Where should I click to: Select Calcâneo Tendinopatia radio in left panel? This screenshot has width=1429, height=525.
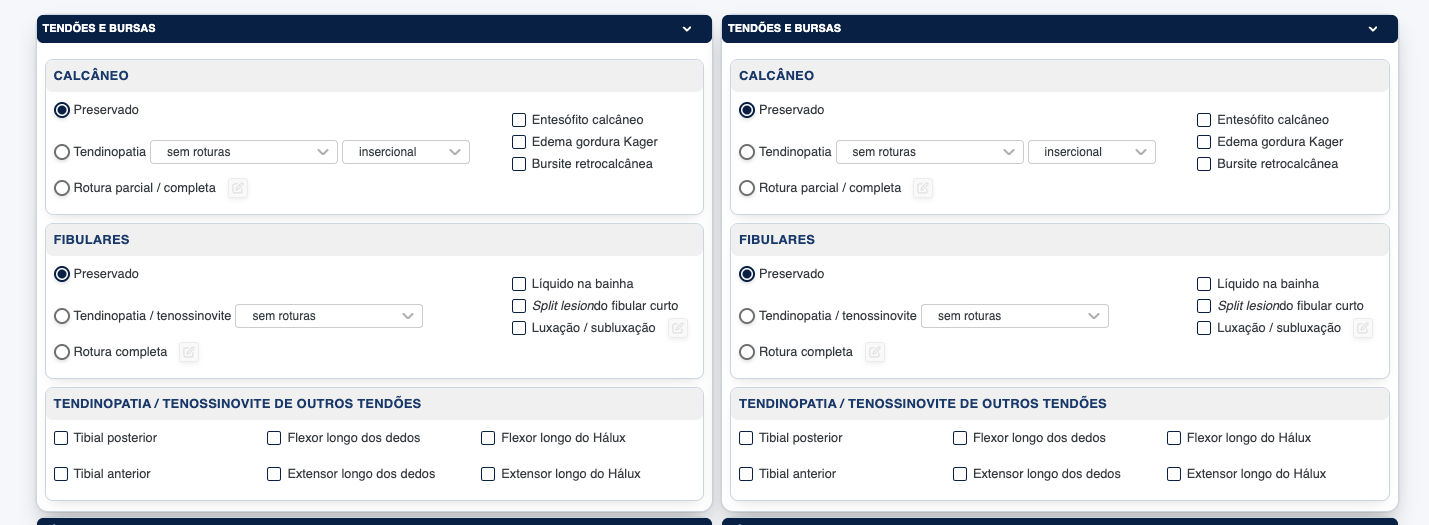62,152
